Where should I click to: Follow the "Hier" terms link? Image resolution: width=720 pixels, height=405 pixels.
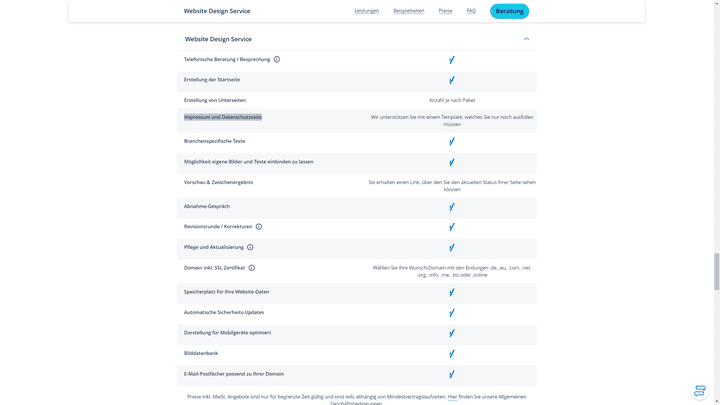452,397
